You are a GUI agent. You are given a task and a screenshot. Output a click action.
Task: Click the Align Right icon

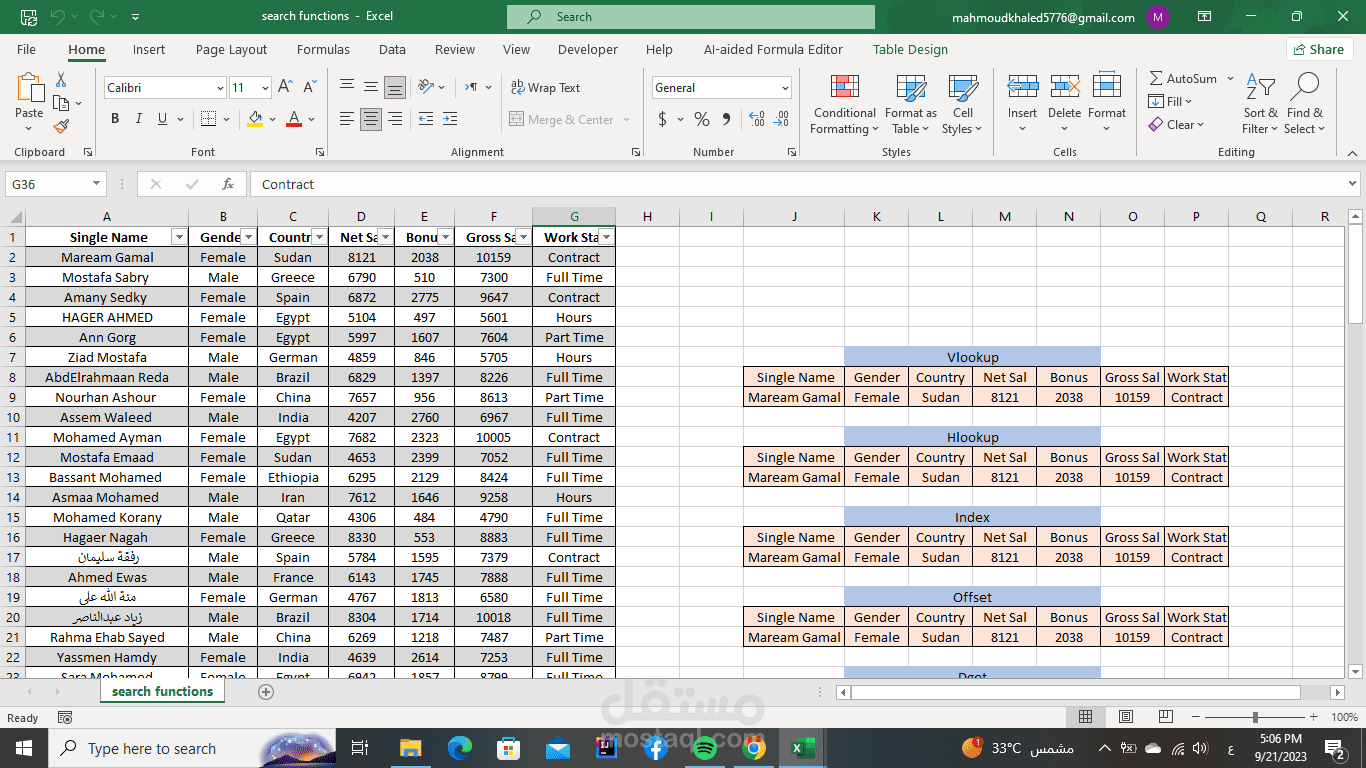point(395,119)
